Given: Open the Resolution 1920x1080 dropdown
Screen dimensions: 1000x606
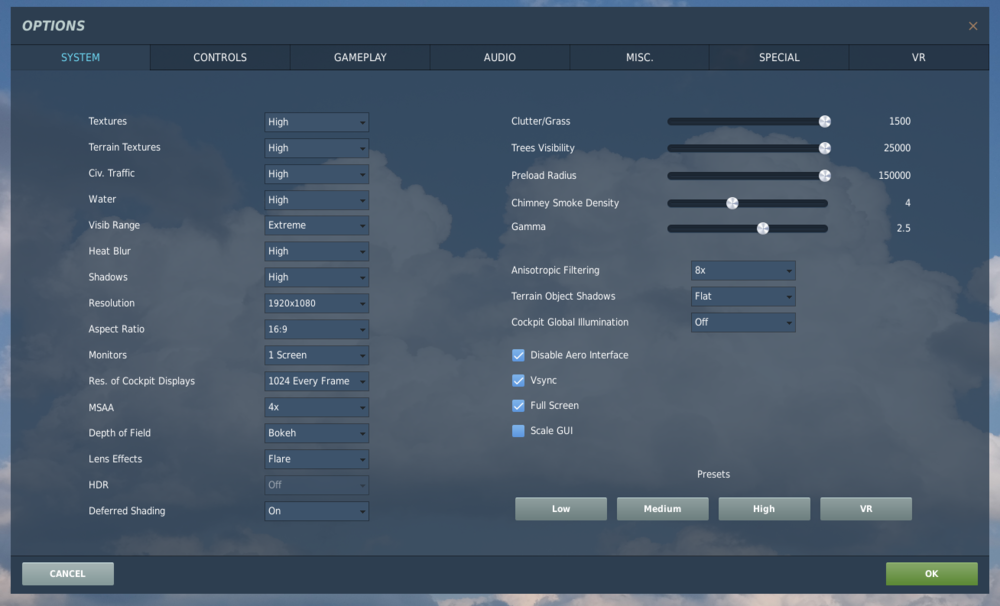Looking at the screenshot, I should pyautogui.click(x=316, y=303).
